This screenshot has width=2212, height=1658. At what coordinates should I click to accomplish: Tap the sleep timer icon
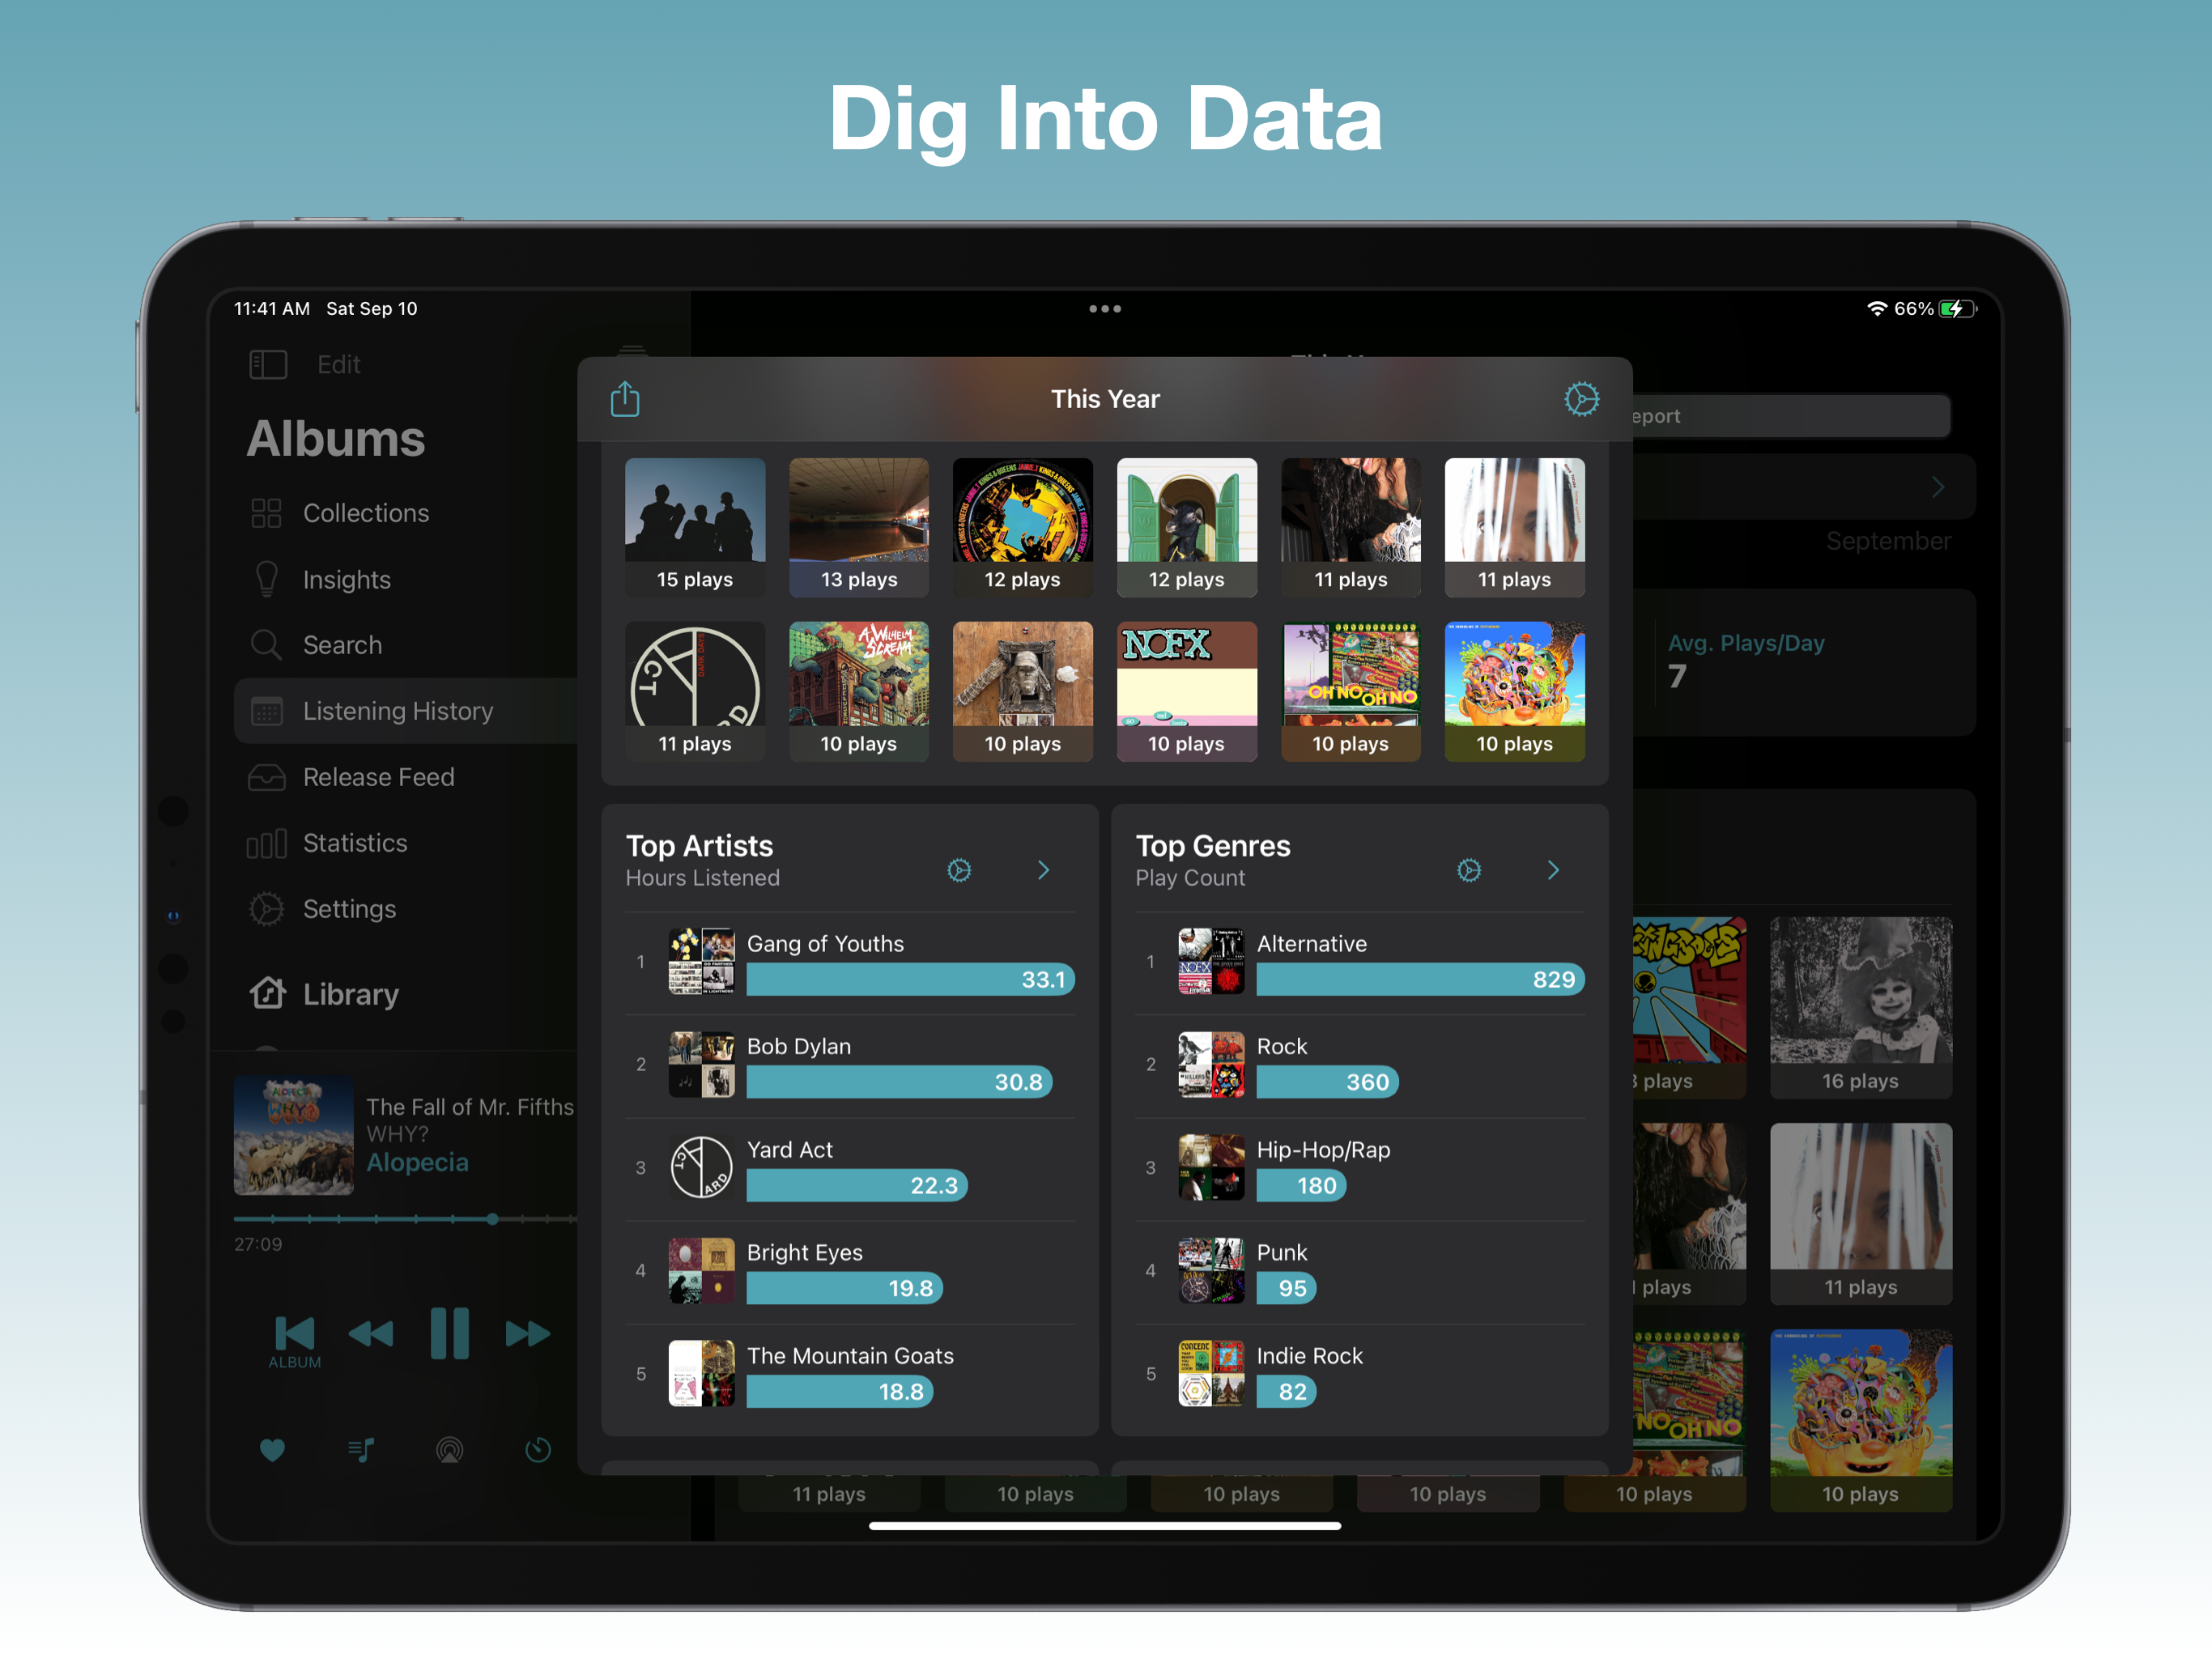tap(538, 1450)
